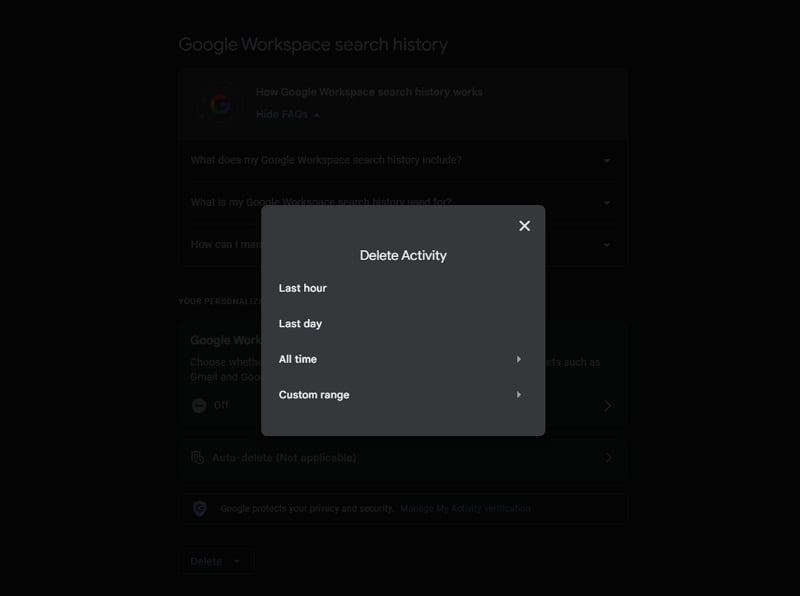
Task: Click the arrow beside Custom range
Action: pos(520,394)
